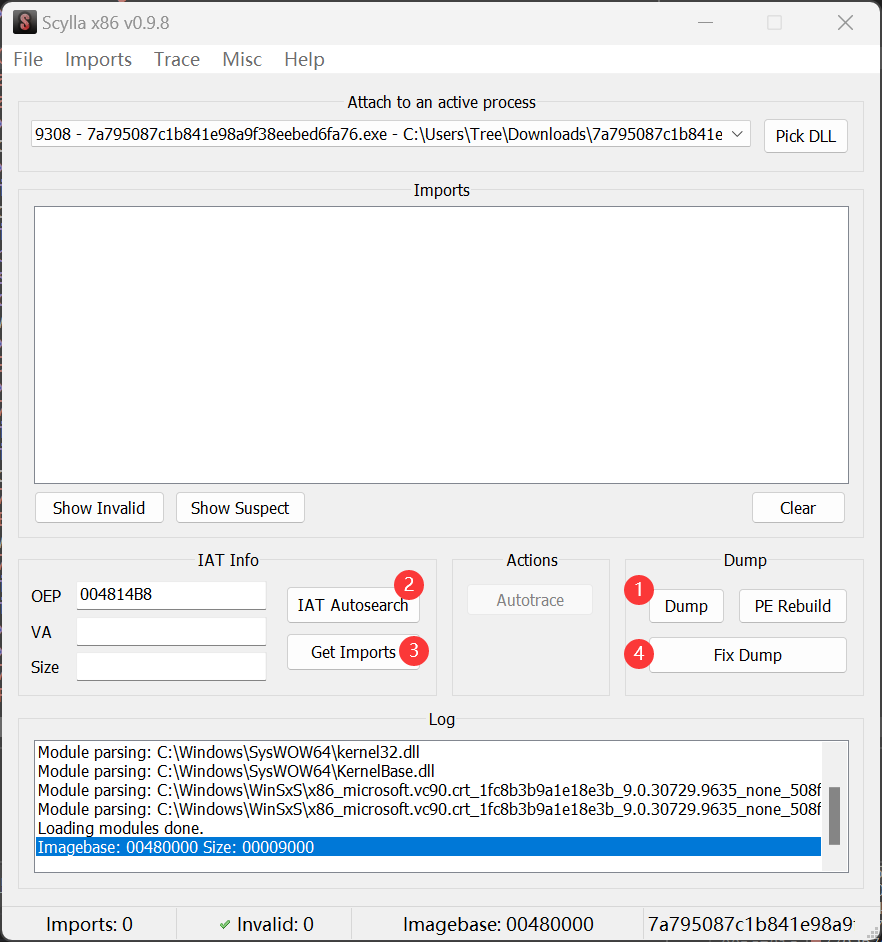
Task: Open the File menu
Action: [28, 60]
